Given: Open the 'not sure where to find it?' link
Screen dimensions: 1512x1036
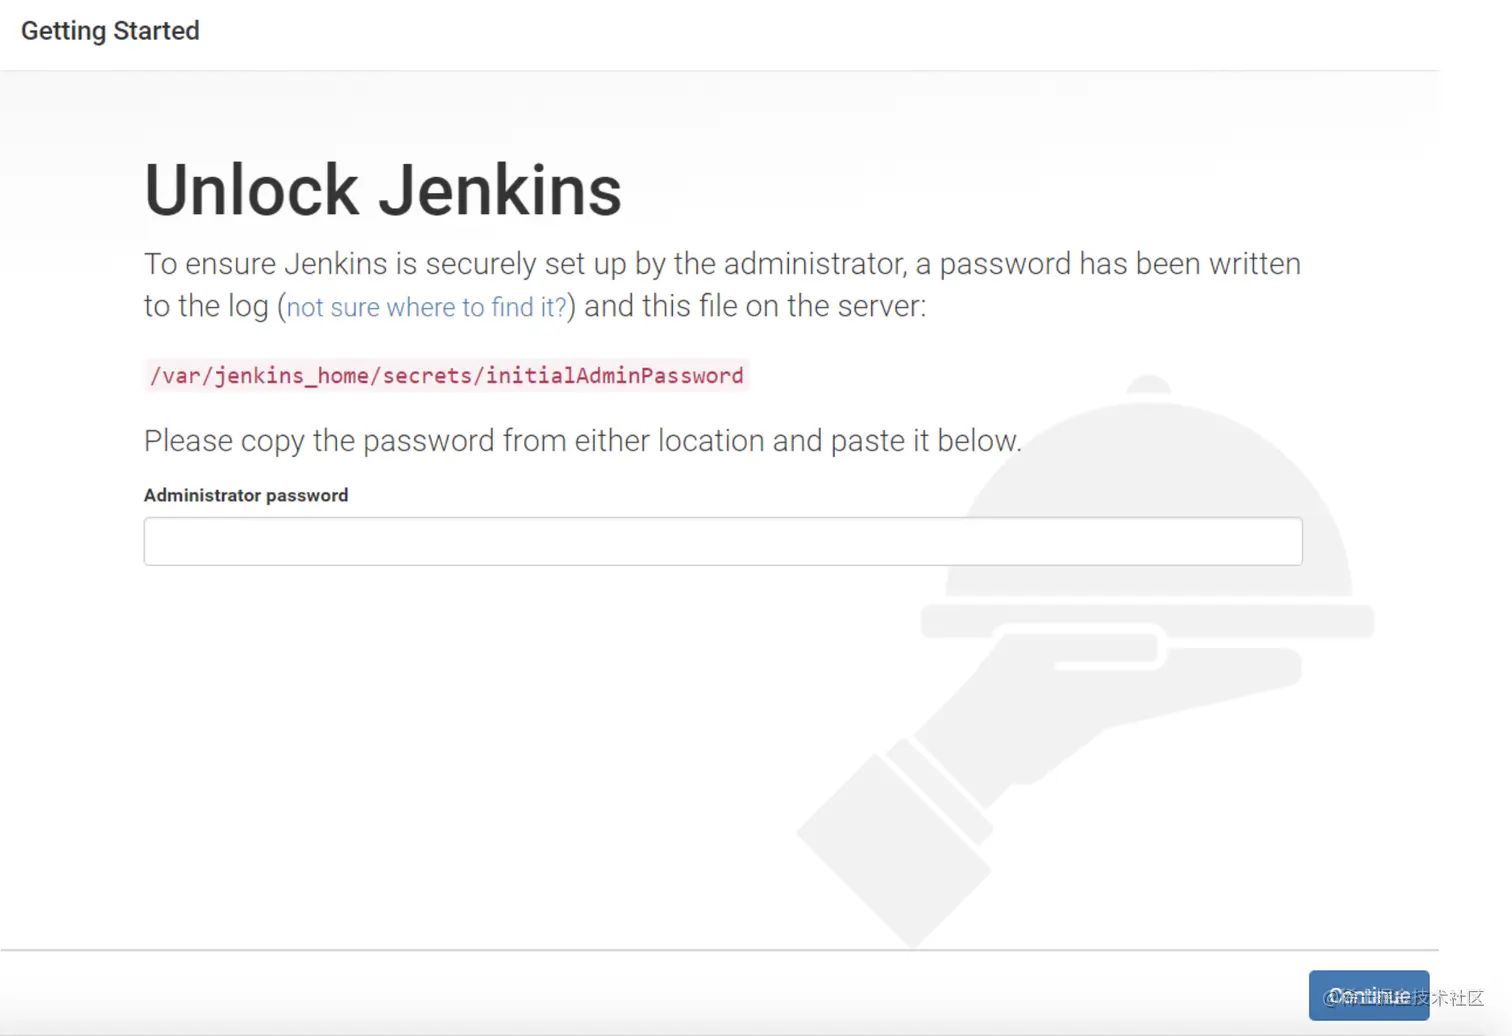Looking at the screenshot, I should pos(427,307).
